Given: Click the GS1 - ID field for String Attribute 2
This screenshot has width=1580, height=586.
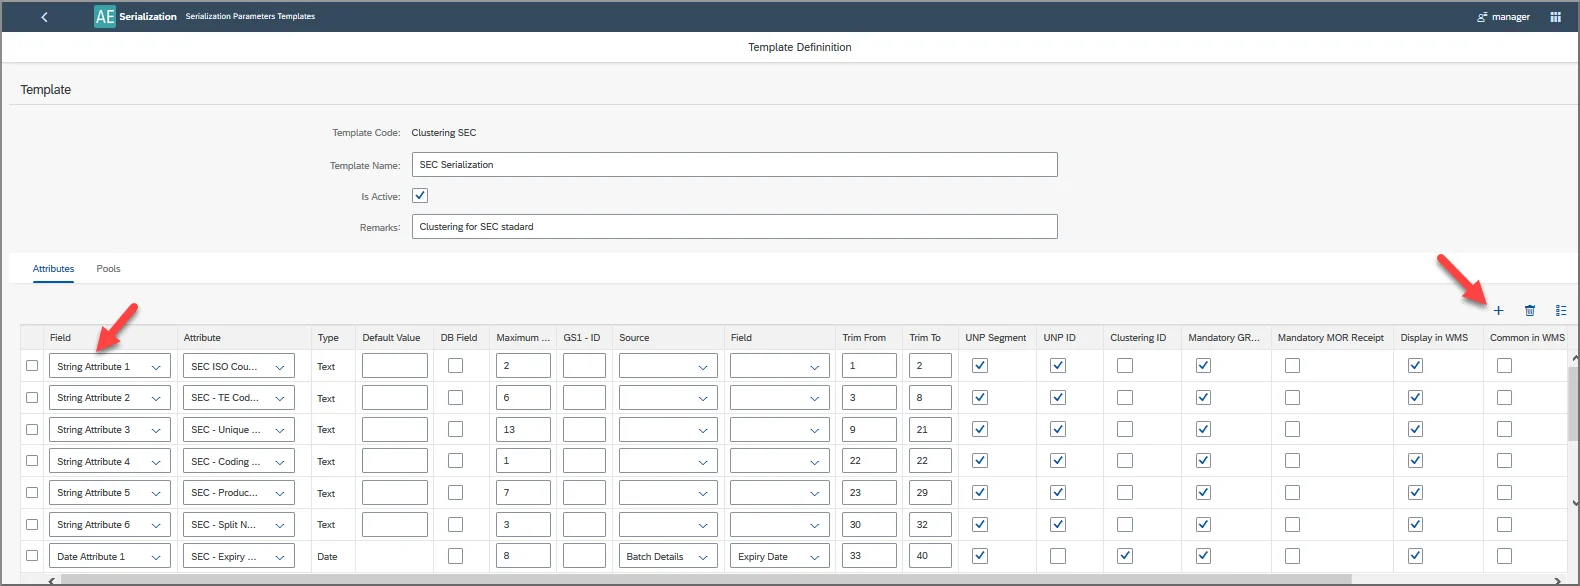Looking at the screenshot, I should tap(584, 398).
